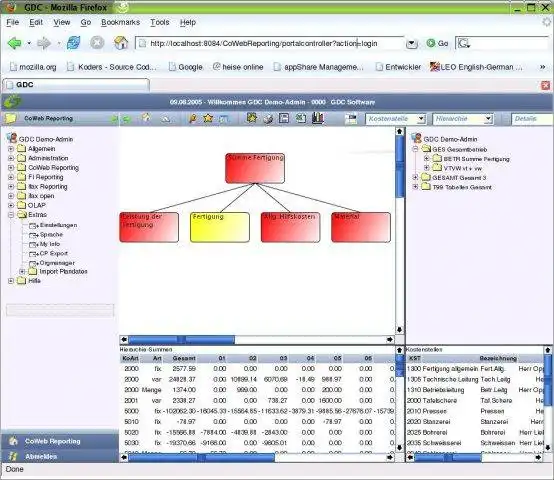Click the green back arrow in CoWeb toolbar
Image resolution: width=554 pixels, height=480 pixels.
click(114, 119)
